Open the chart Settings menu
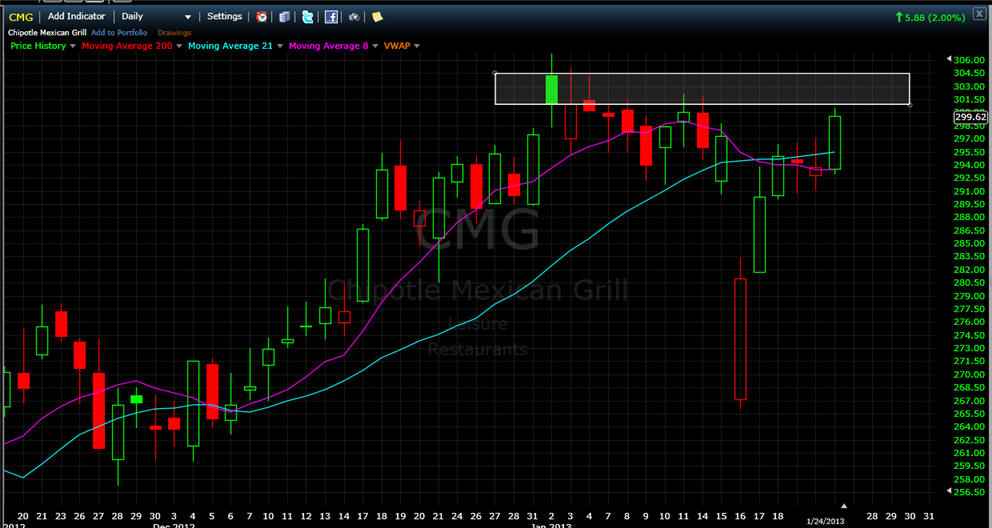Screen dimensions: 992x528 tap(224, 17)
